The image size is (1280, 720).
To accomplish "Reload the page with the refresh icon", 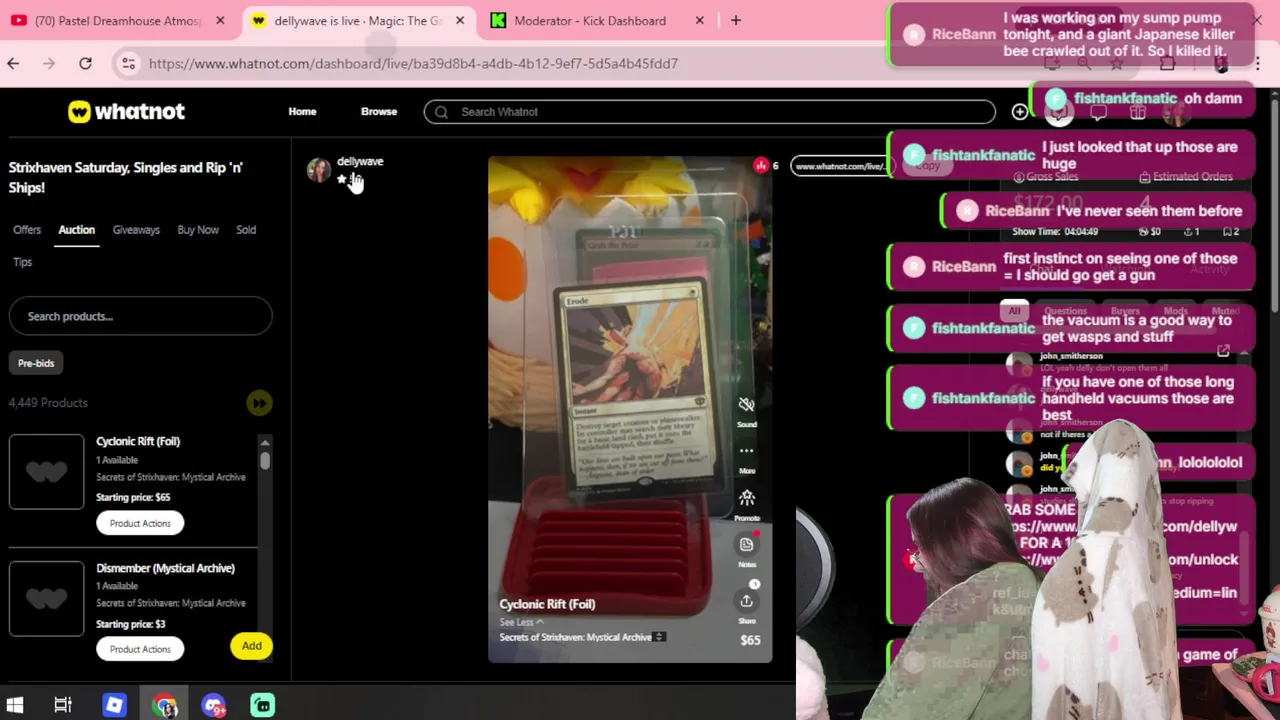I will click(x=85, y=63).
